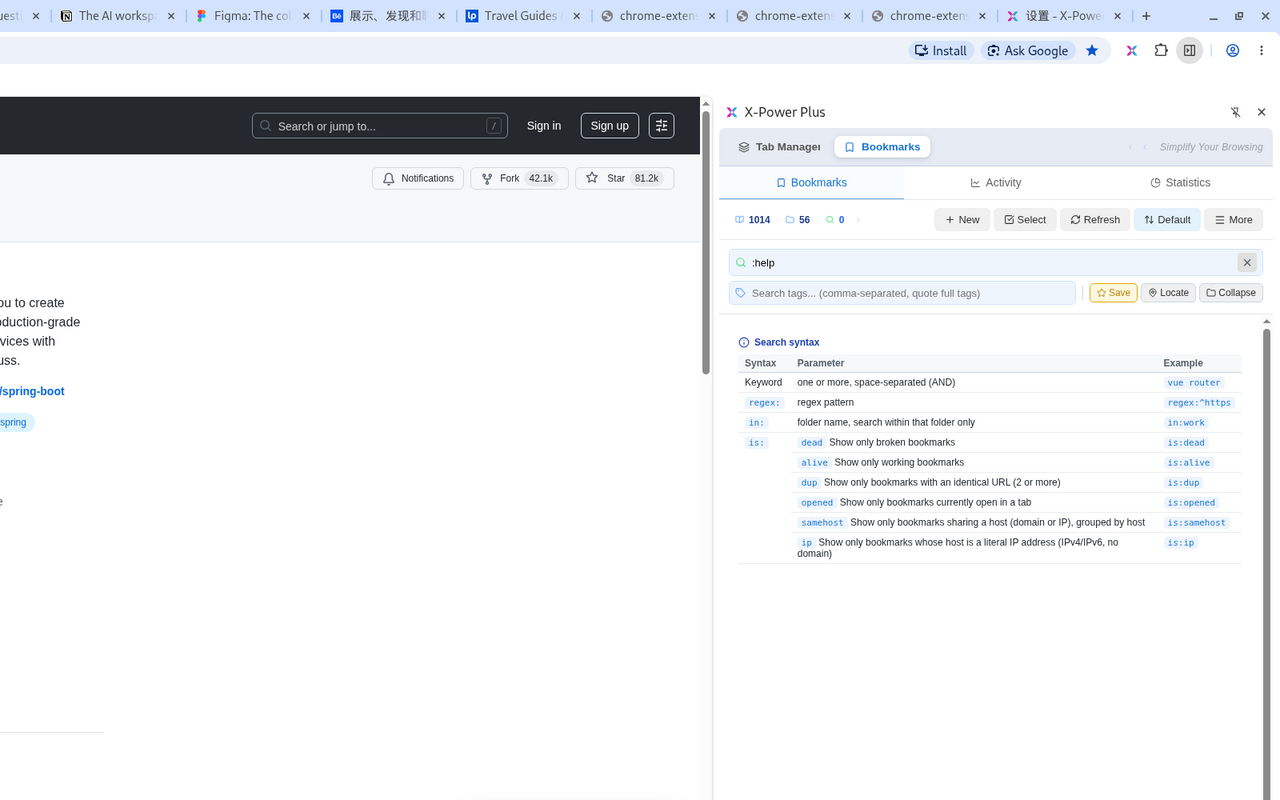
Task: Click the X-Power extension toolbar icon
Action: [1132, 51]
